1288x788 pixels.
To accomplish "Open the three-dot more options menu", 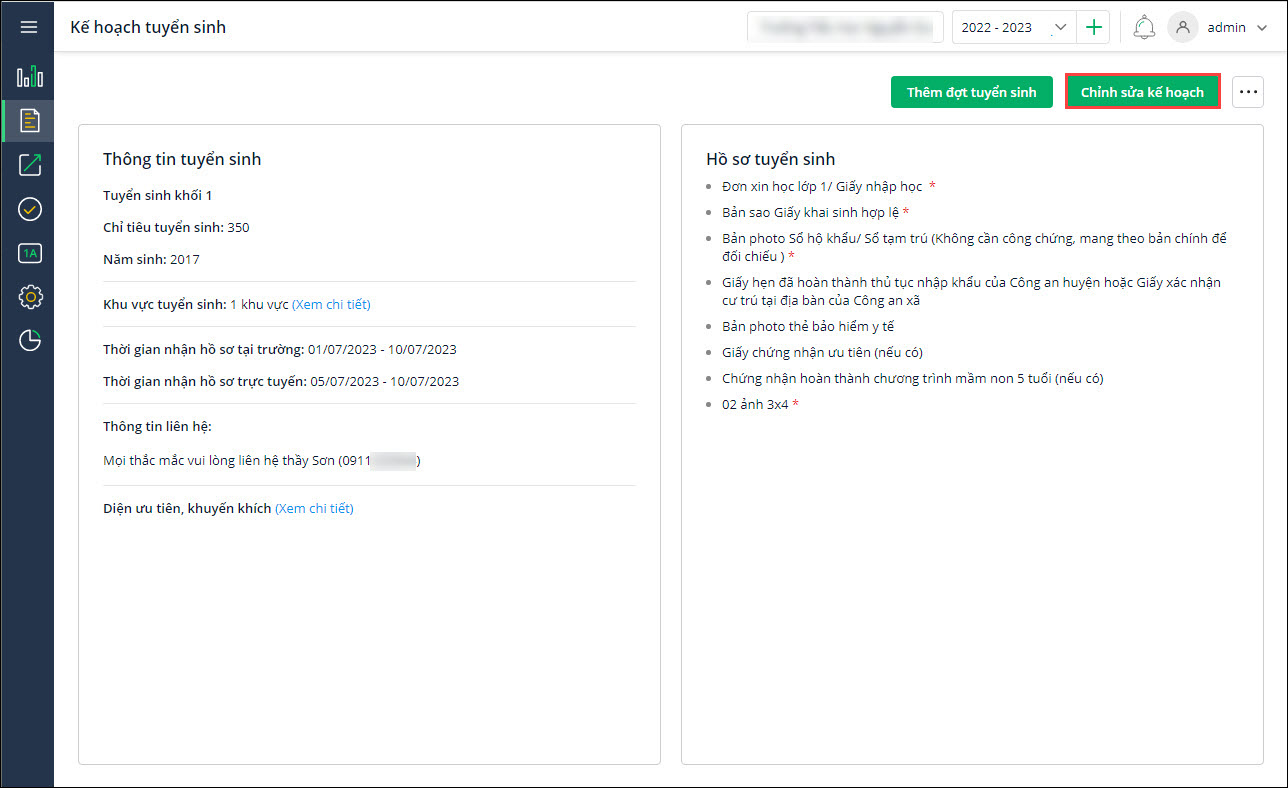I will (x=1247, y=92).
